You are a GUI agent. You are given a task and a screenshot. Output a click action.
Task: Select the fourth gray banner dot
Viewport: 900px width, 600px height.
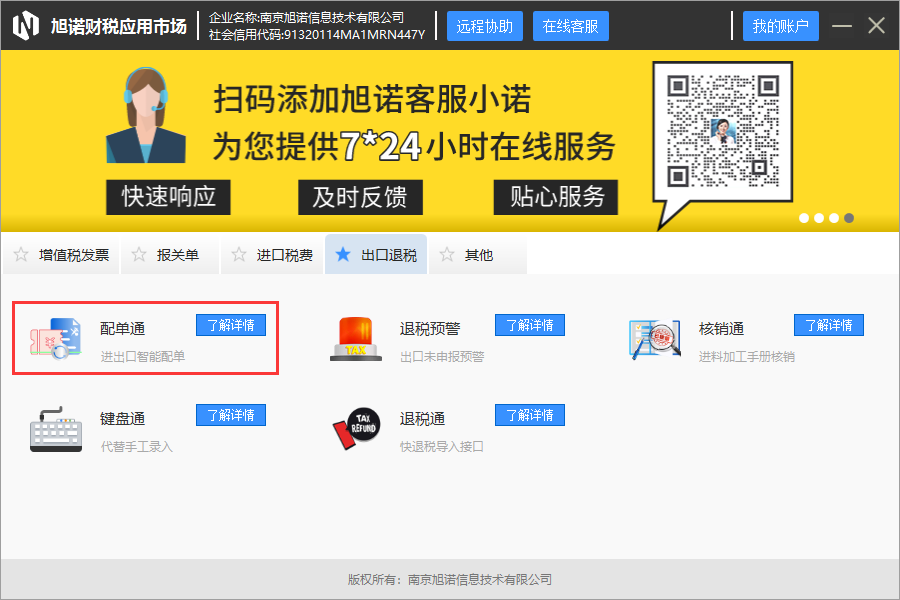click(x=849, y=218)
